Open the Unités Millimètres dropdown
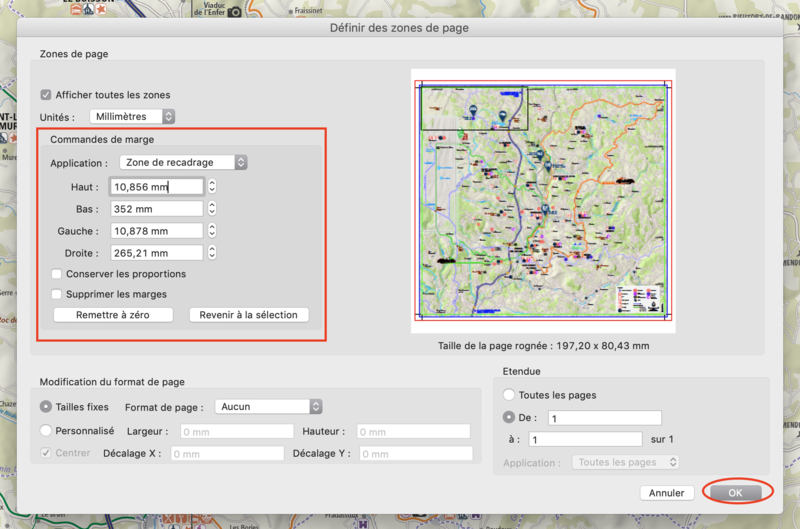The image size is (800, 529). coord(133,117)
